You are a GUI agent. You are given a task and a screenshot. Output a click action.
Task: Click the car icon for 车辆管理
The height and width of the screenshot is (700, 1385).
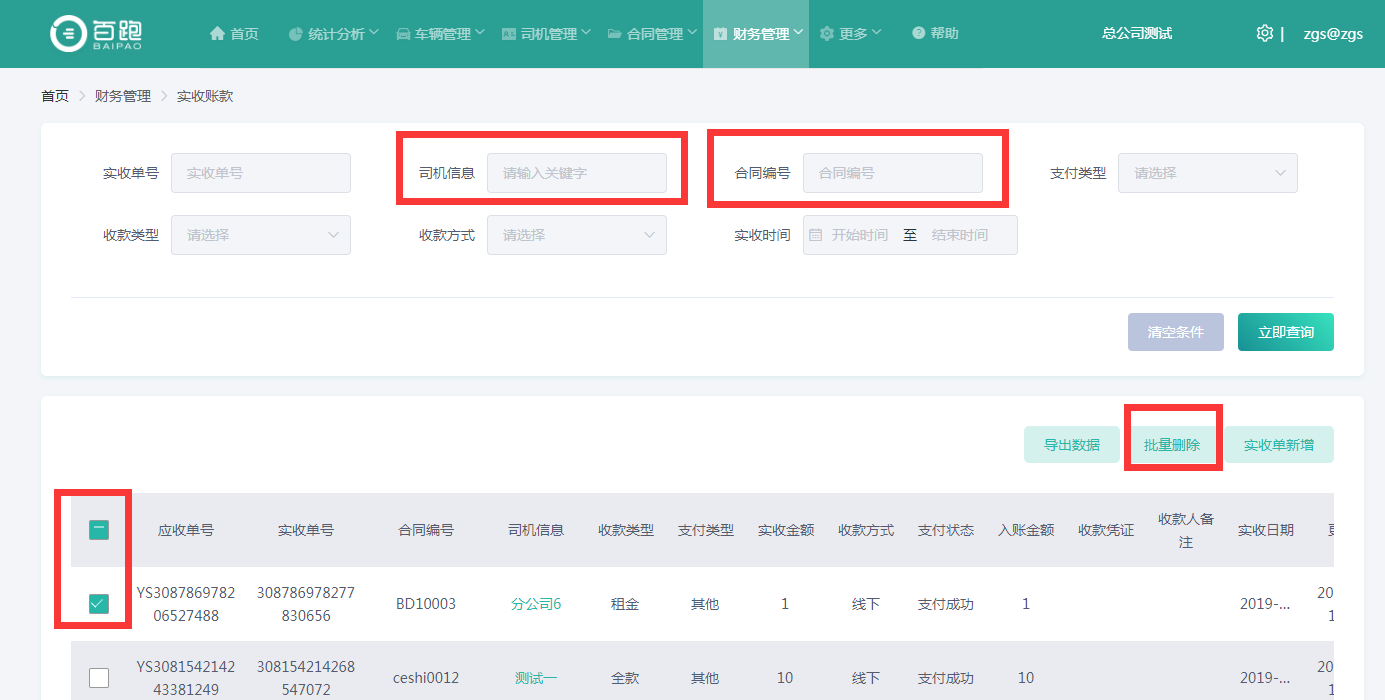pos(403,34)
